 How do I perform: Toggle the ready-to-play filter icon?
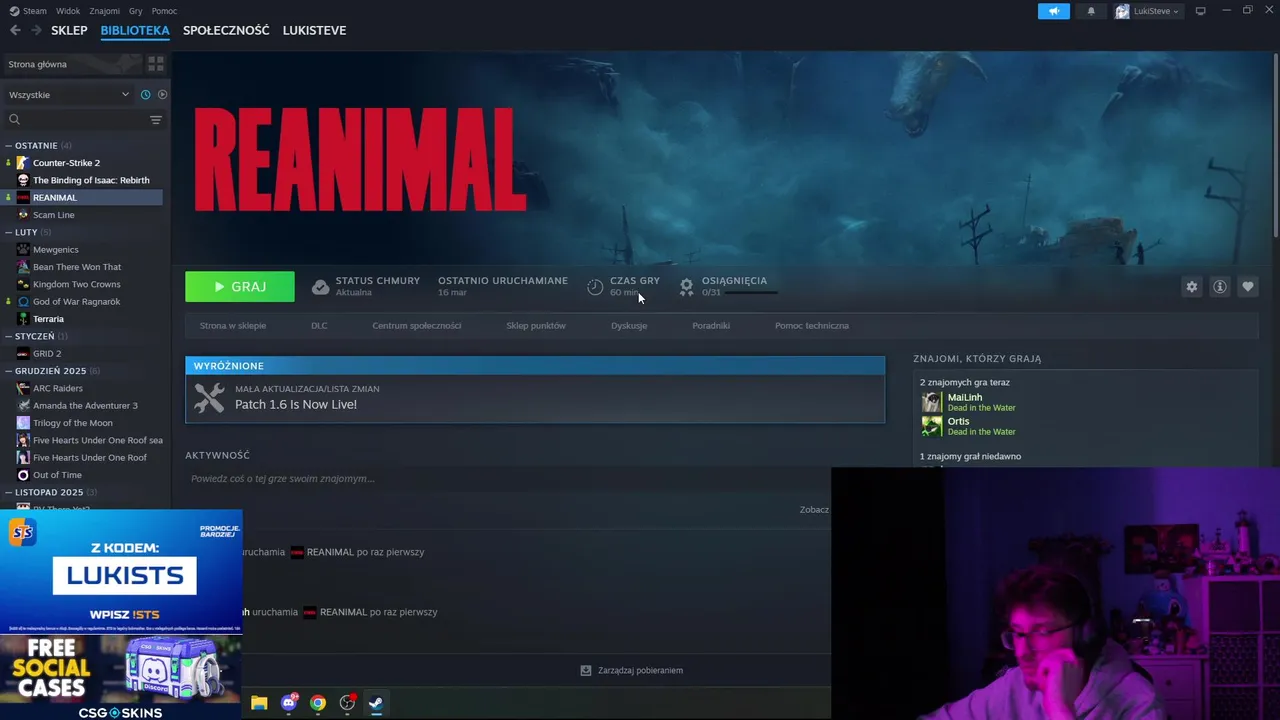pos(162,95)
